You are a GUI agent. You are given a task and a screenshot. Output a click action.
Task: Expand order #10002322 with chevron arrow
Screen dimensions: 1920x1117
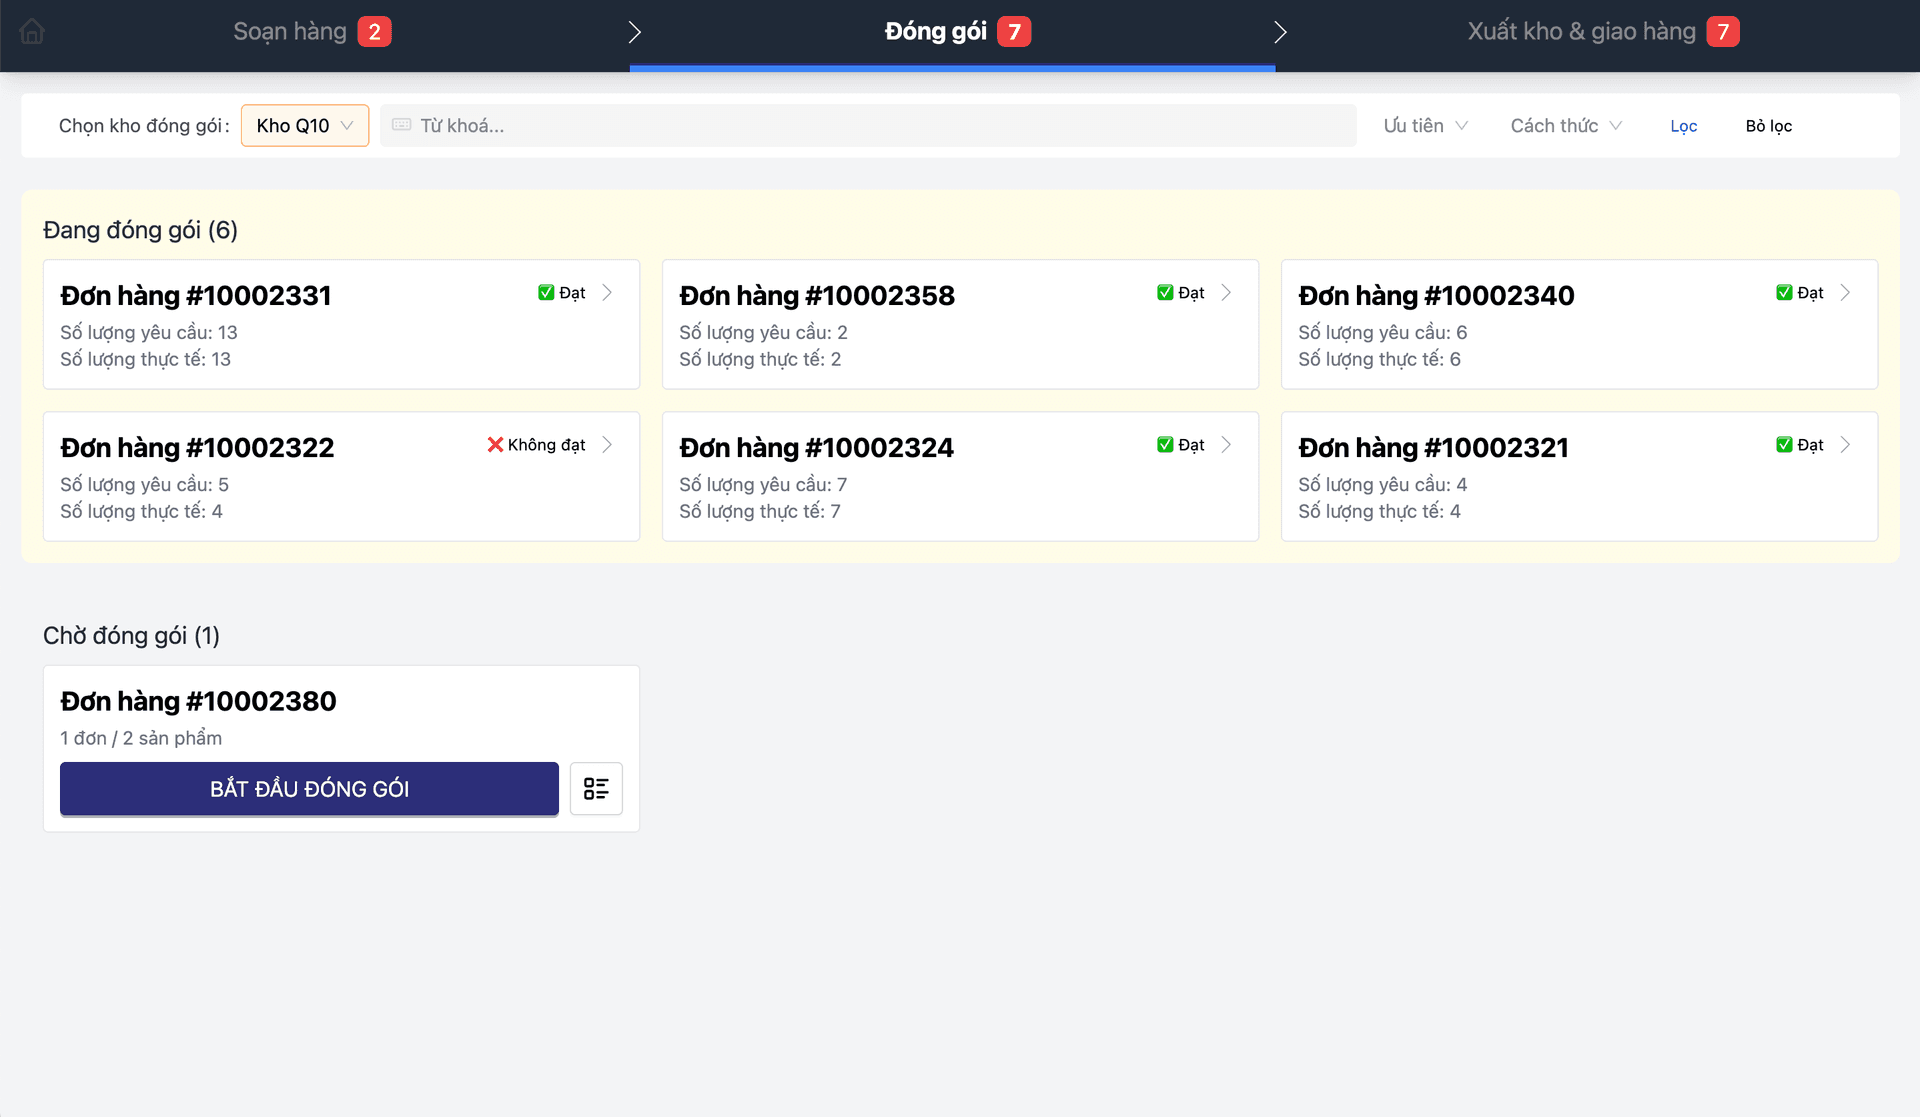pyautogui.click(x=607, y=445)
